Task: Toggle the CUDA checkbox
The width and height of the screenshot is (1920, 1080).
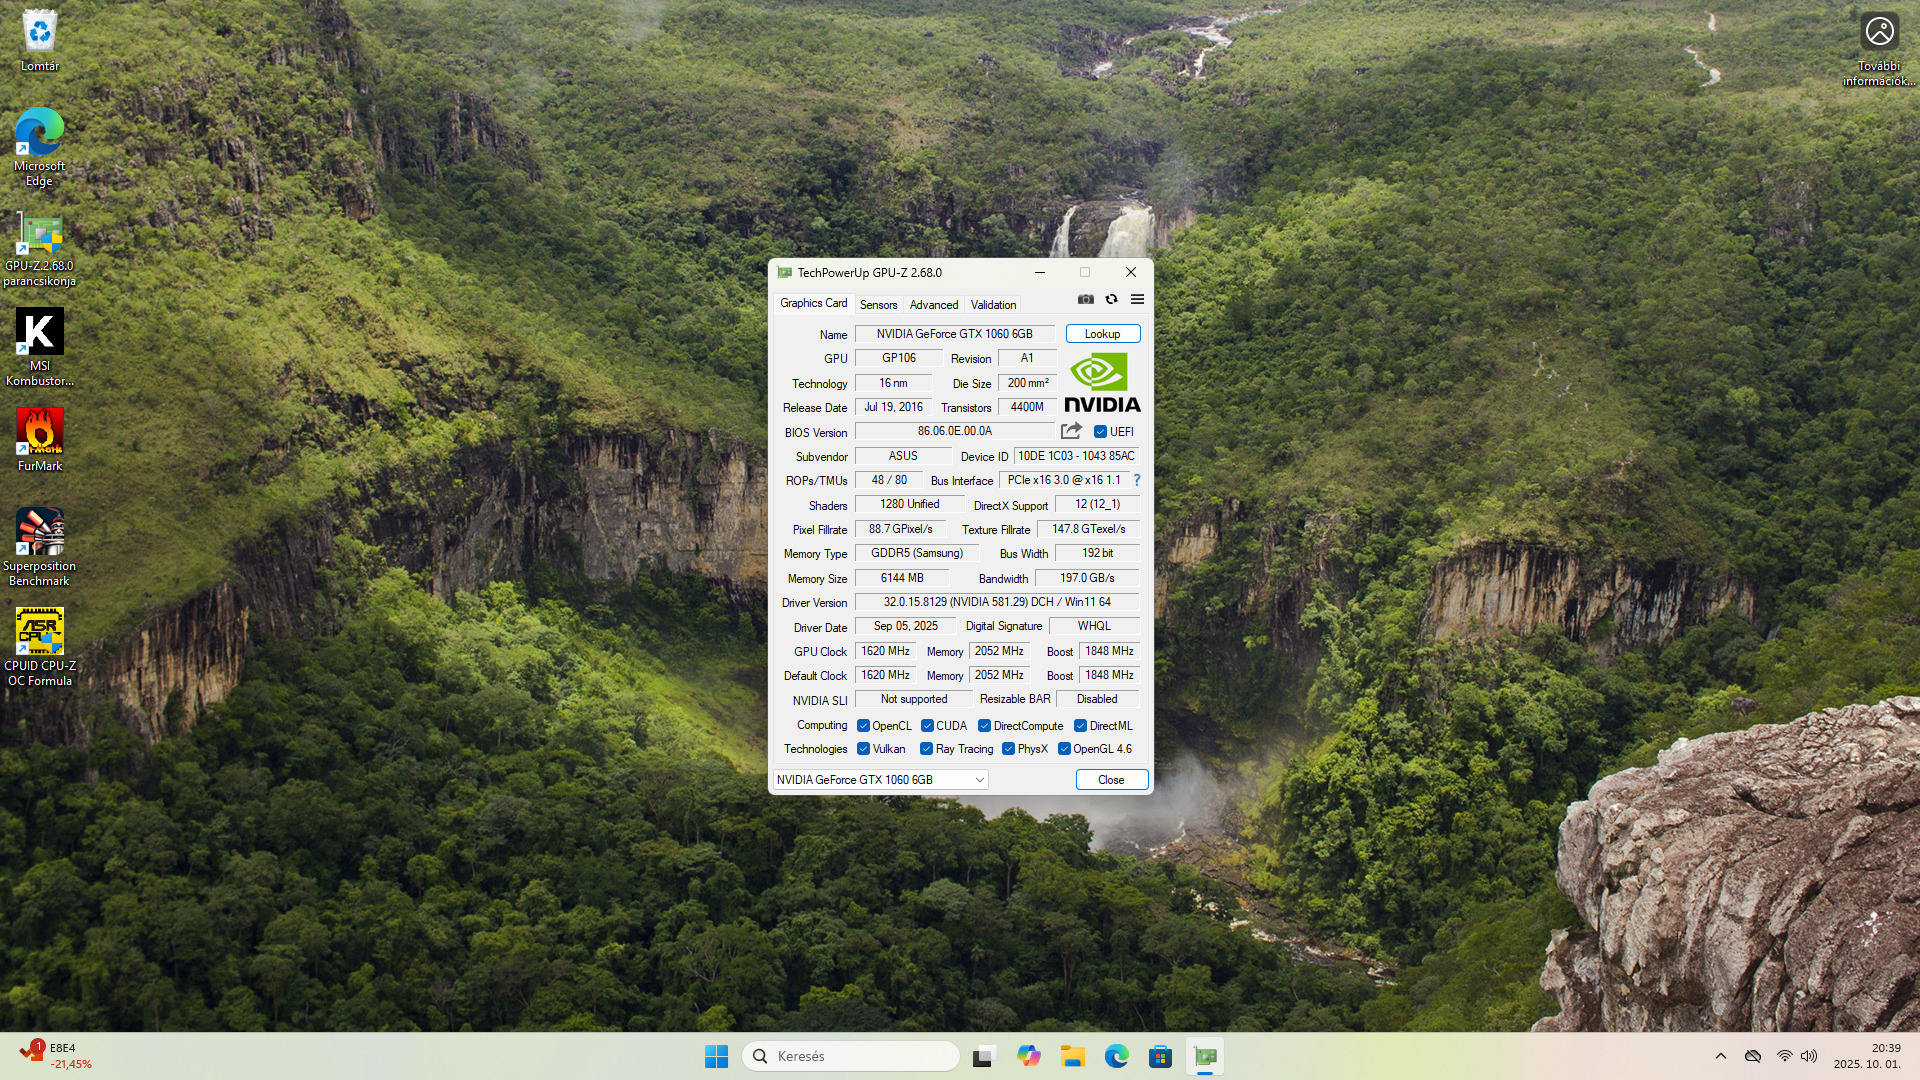Action: (x=927, y=726)
